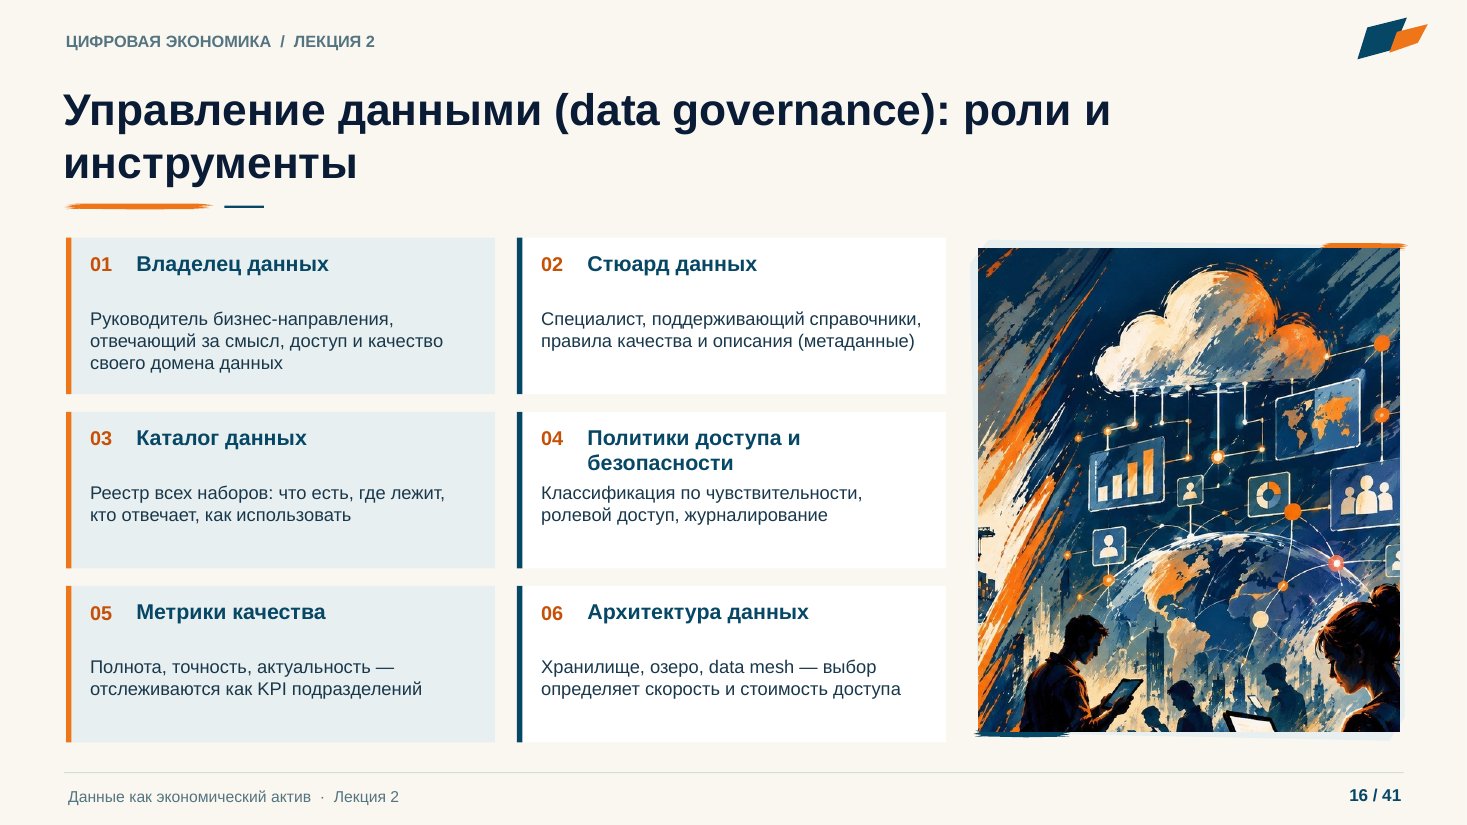Select the description starting "Руководитель бизнес-направления"

[x=266, y=341]
